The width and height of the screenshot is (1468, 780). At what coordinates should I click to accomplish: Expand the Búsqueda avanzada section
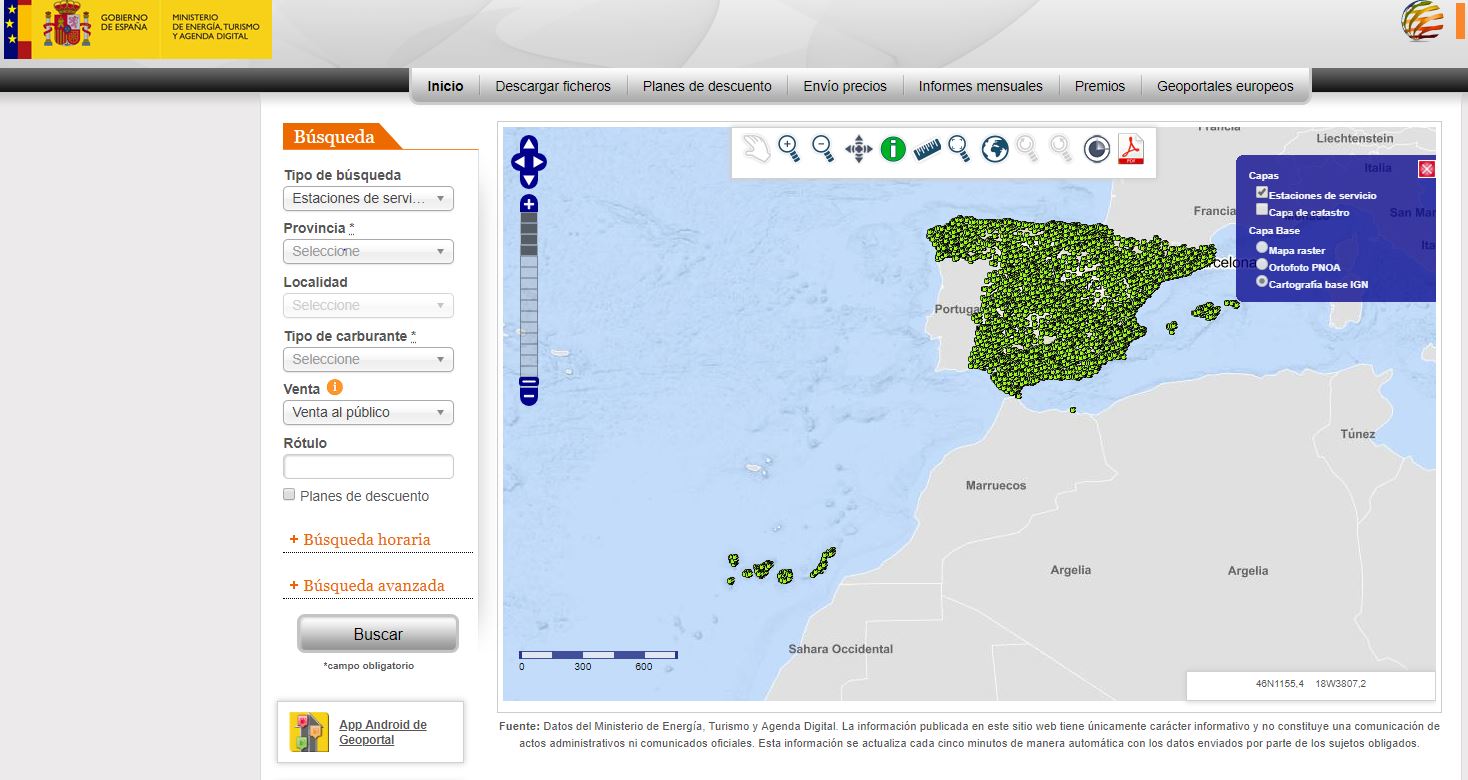(367, 585)
